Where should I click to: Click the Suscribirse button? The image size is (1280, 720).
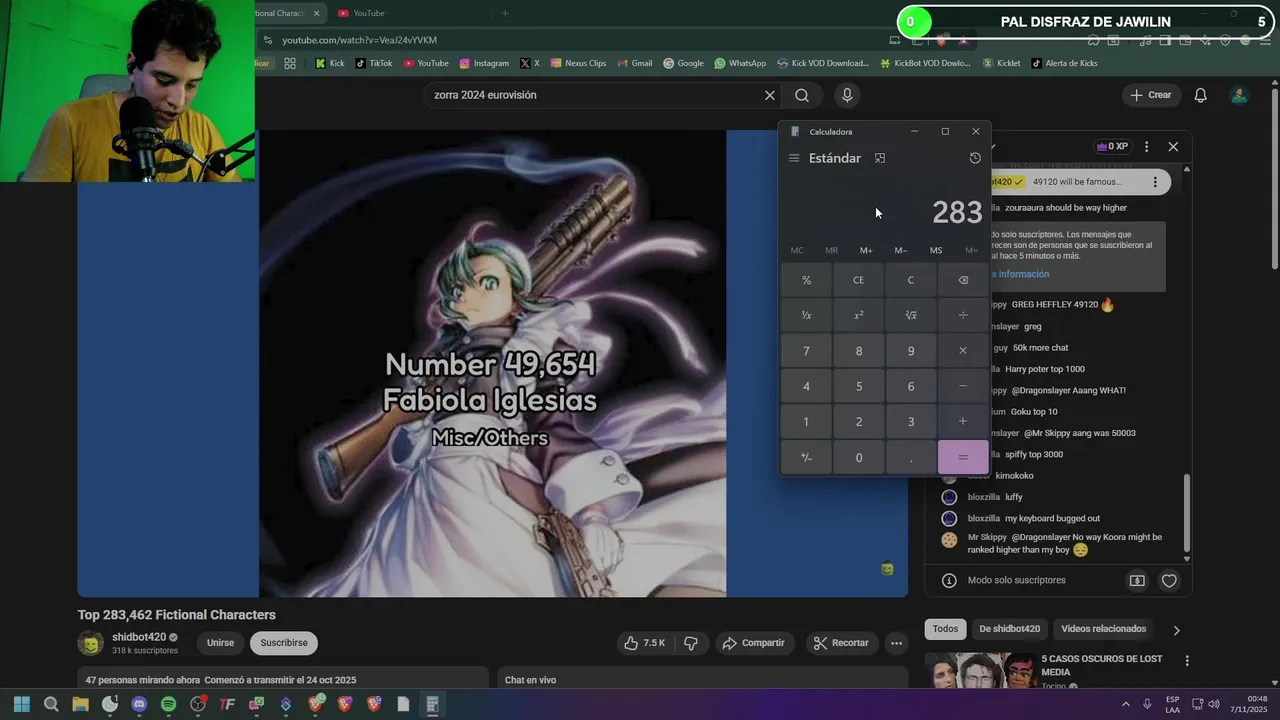(x=284, y=643)
